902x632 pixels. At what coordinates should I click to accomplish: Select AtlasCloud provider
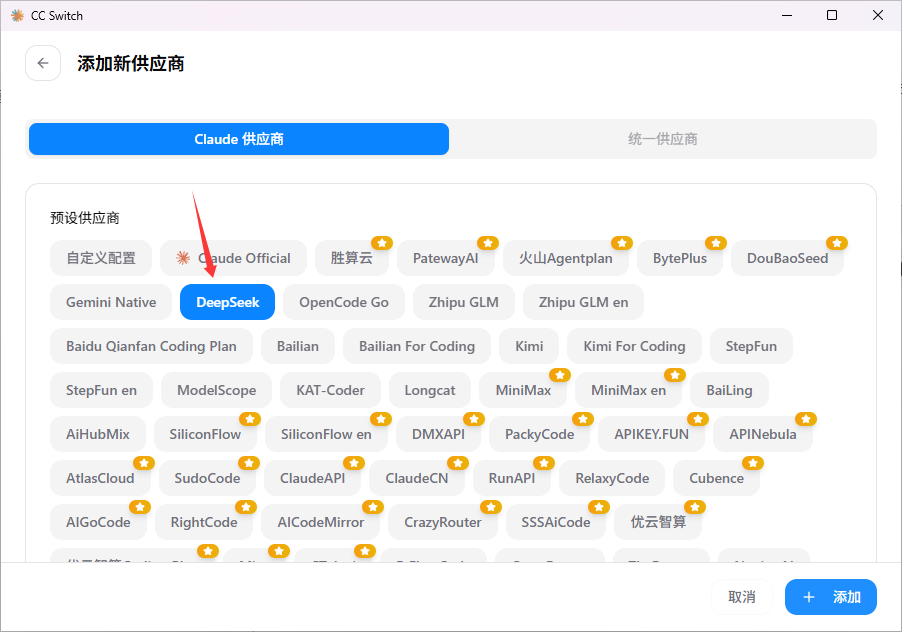100,478
